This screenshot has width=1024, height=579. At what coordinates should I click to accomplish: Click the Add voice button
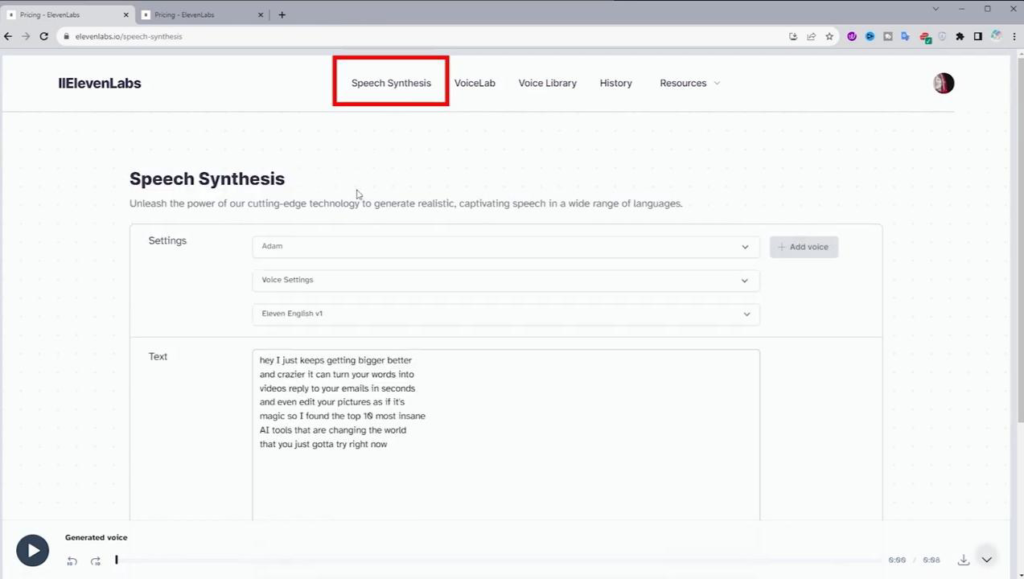coord(803,247)
